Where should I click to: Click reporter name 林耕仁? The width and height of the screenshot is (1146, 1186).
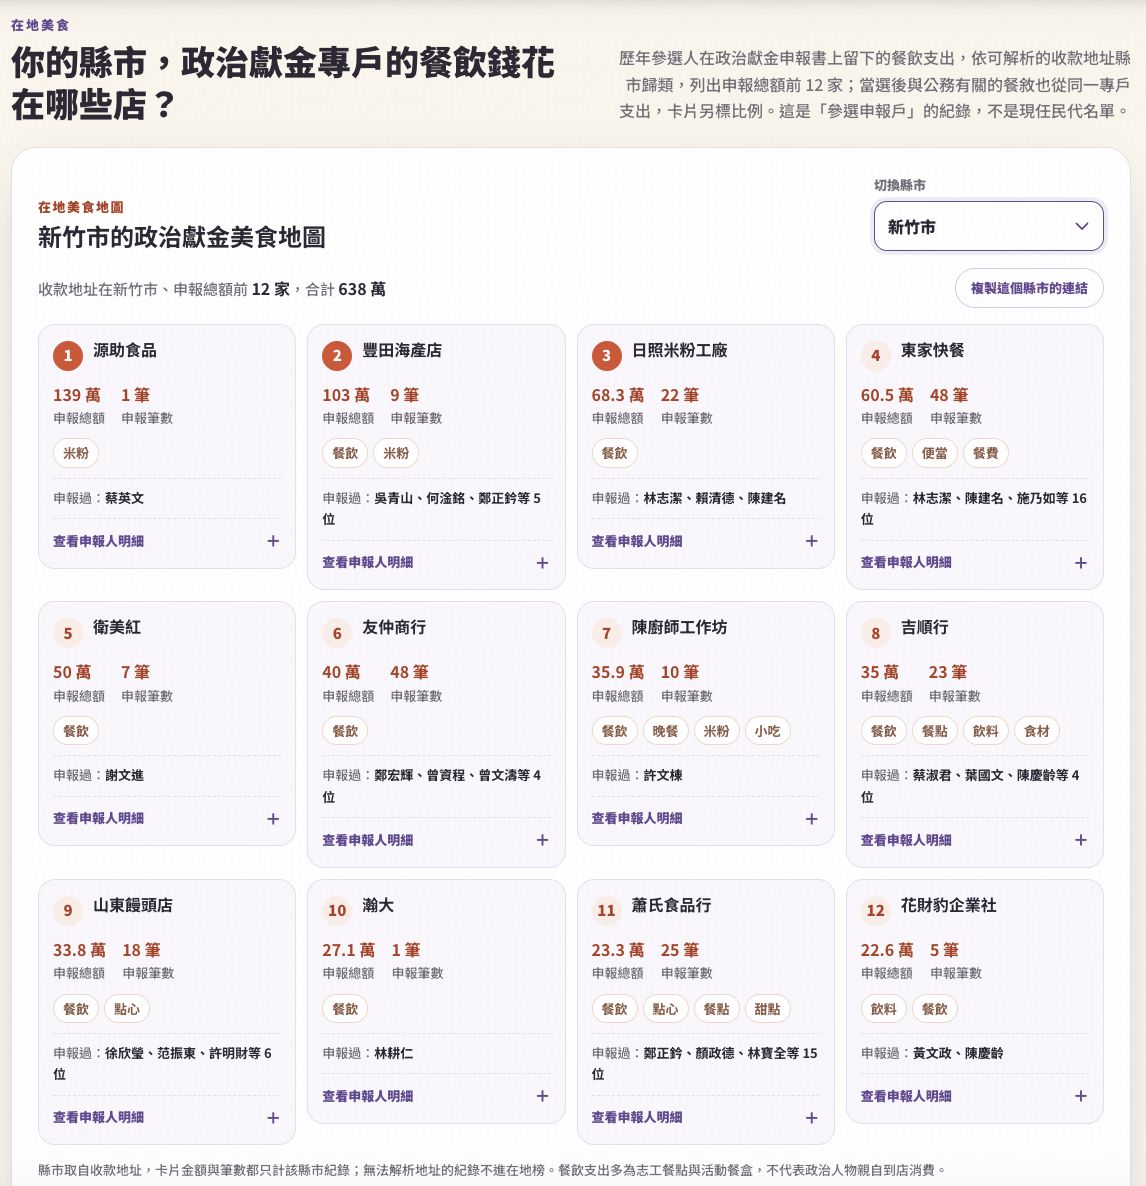pos(393,1053)
